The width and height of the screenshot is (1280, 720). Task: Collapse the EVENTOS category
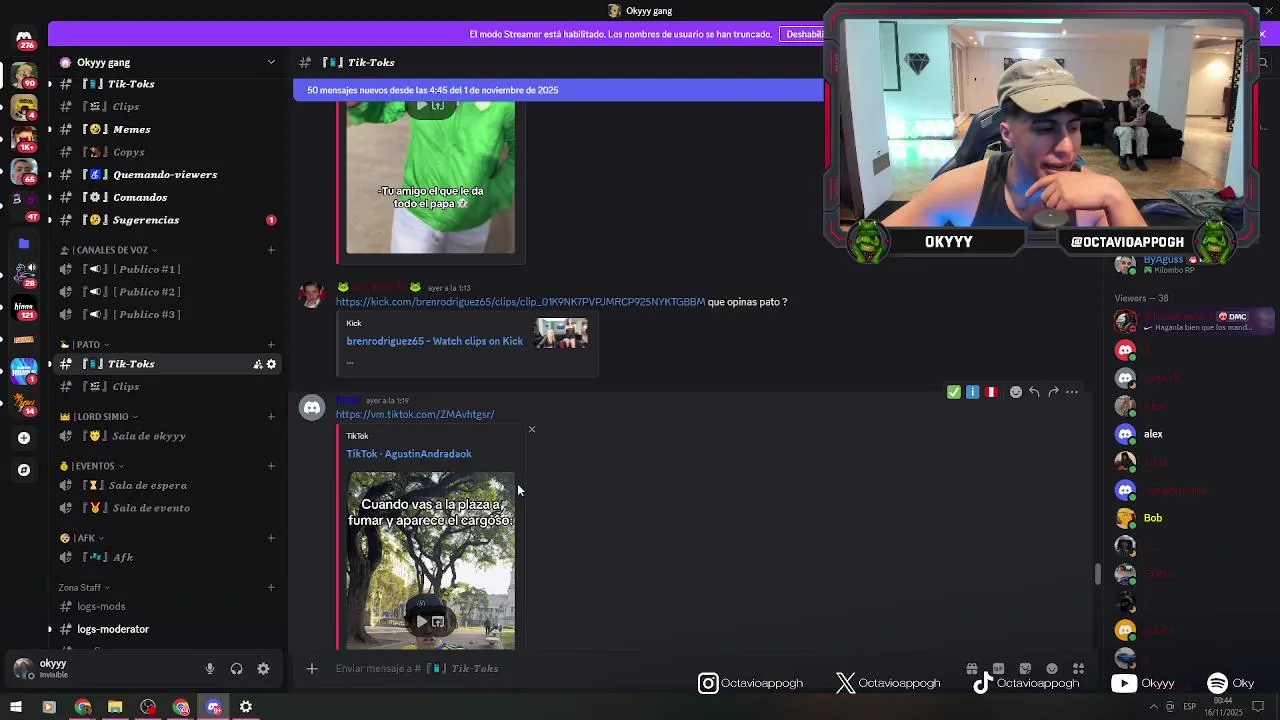tap(92, 466)
